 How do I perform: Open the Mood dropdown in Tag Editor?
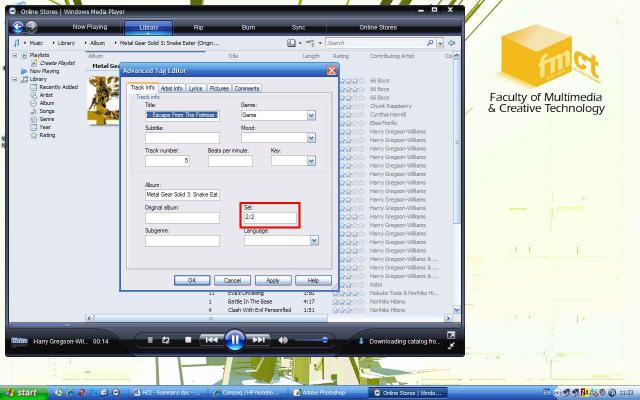point(311,138)
